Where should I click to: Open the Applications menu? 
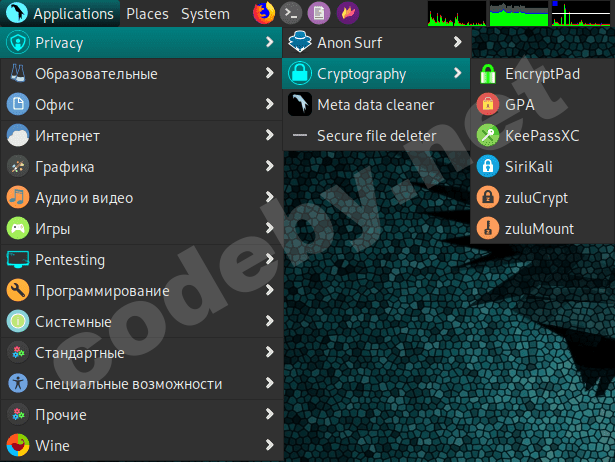click(x=60, y=14)
